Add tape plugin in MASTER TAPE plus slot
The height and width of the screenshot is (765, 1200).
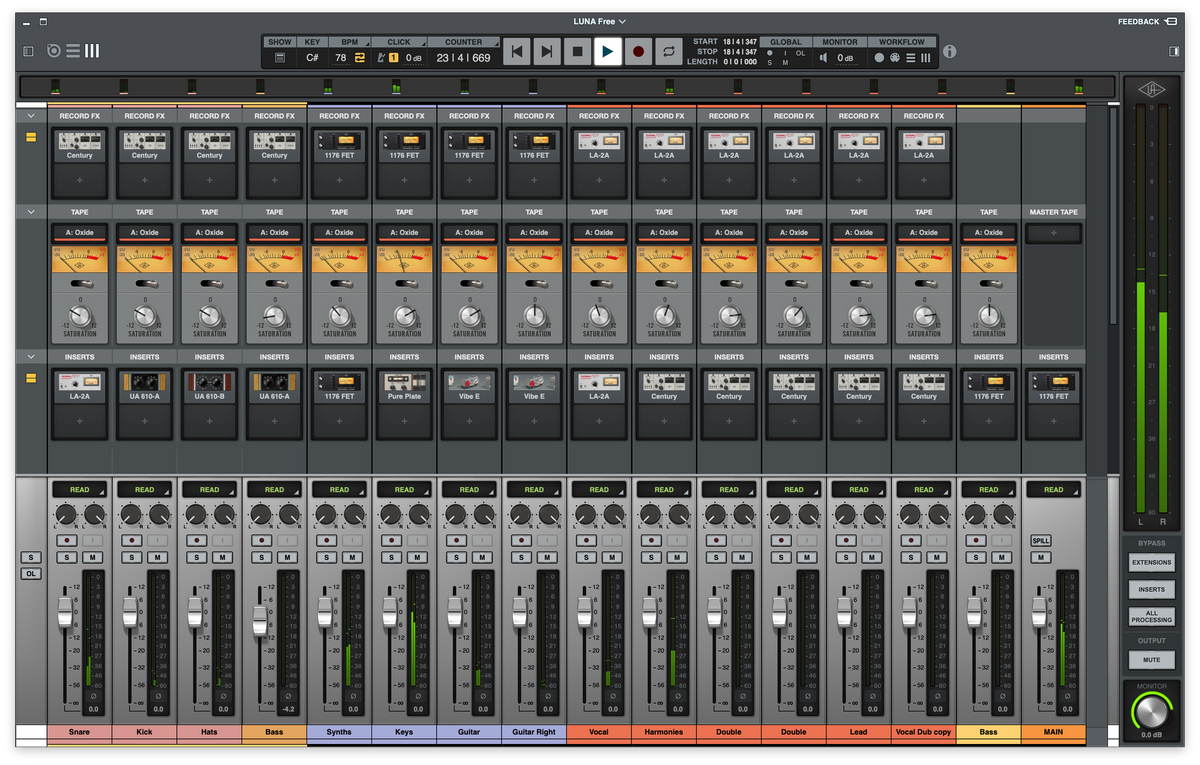coord(1053,233)
